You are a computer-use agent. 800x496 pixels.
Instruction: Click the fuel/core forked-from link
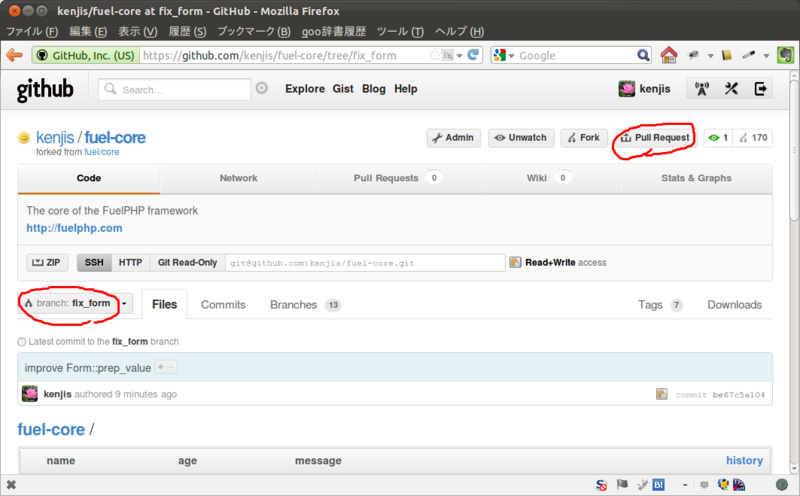[102, 152]
